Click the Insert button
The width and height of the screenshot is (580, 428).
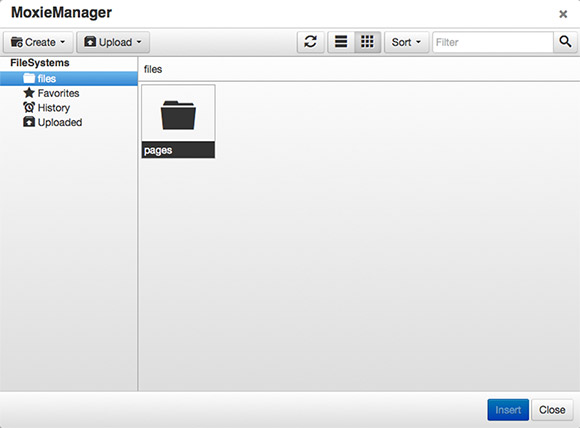pos(508,410)
